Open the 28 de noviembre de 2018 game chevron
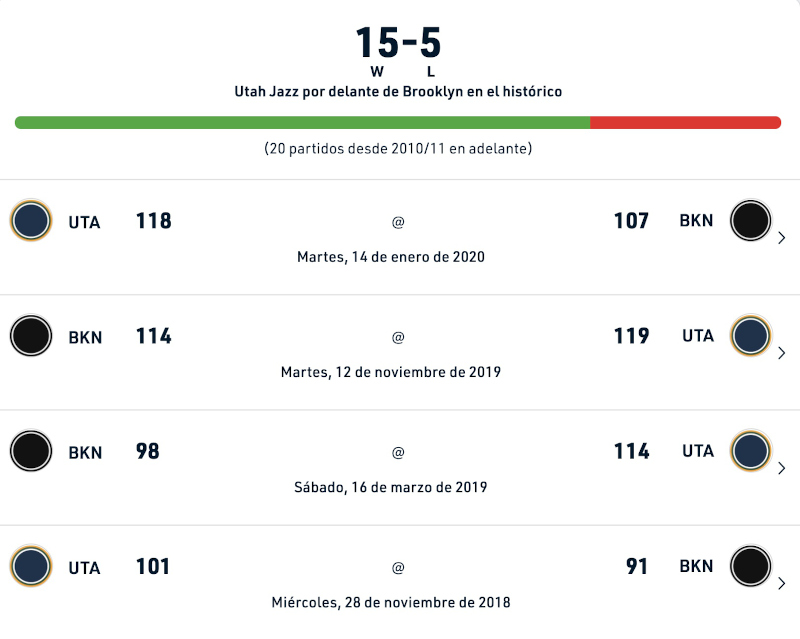The height and width of the screenshot is (639, 800). 781,584
